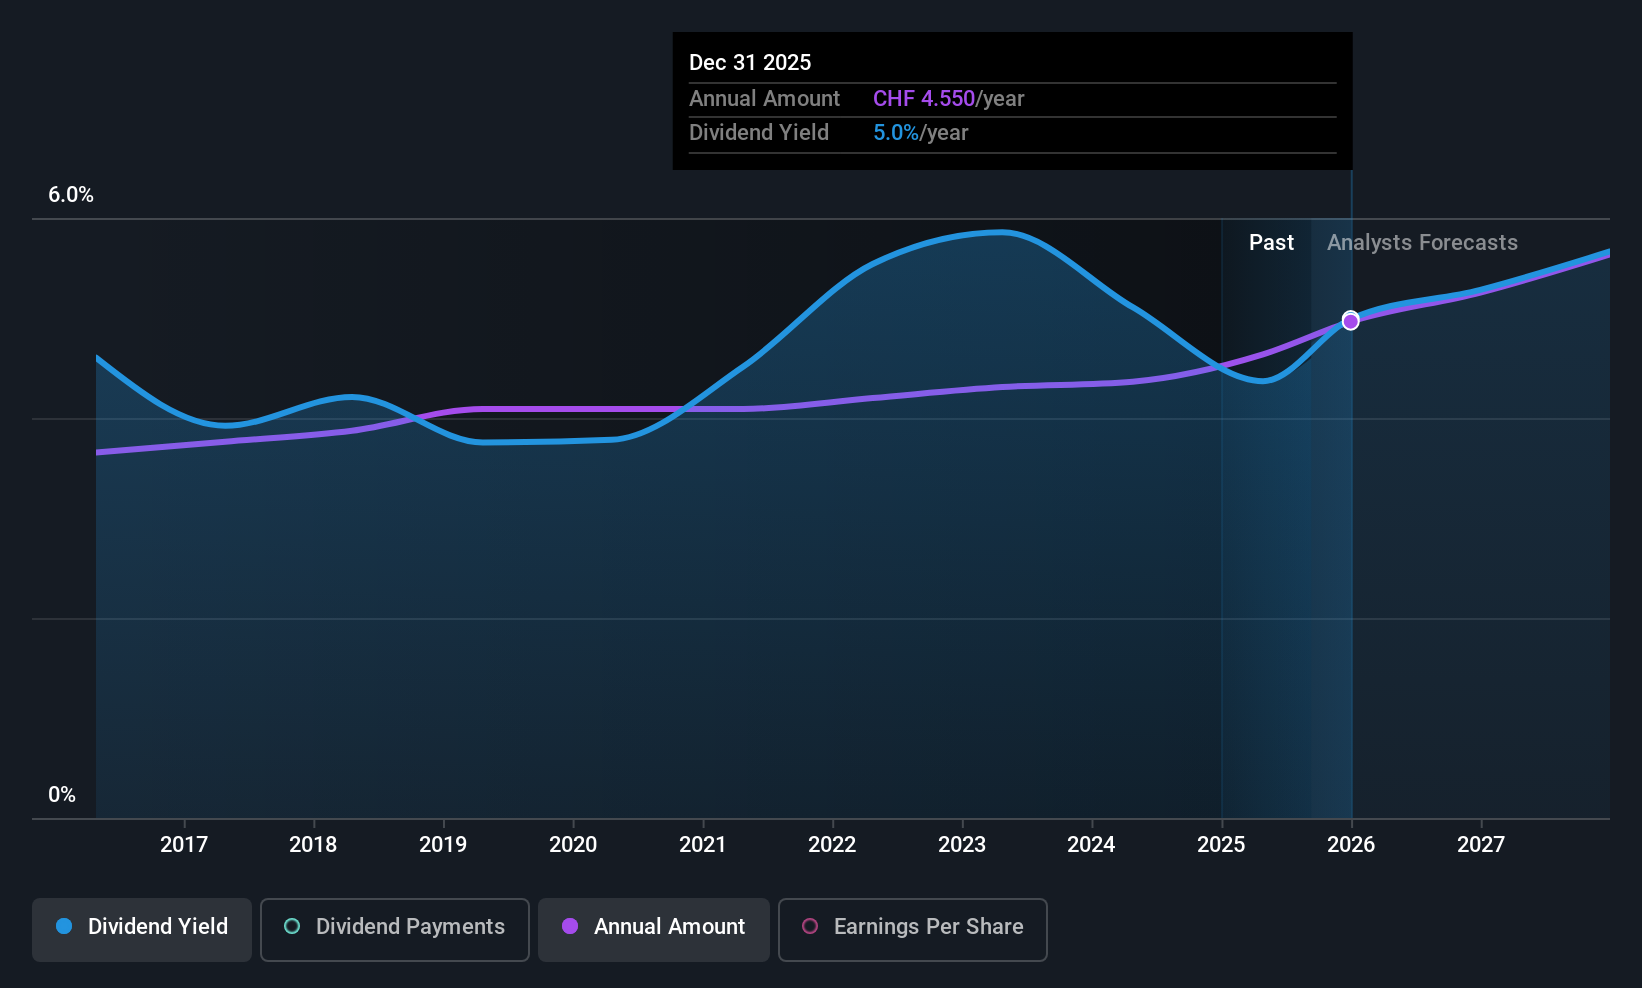Click the Dividend Yield tooltip label
Viewport: 1642px width, 988px height.
[759, 133]
